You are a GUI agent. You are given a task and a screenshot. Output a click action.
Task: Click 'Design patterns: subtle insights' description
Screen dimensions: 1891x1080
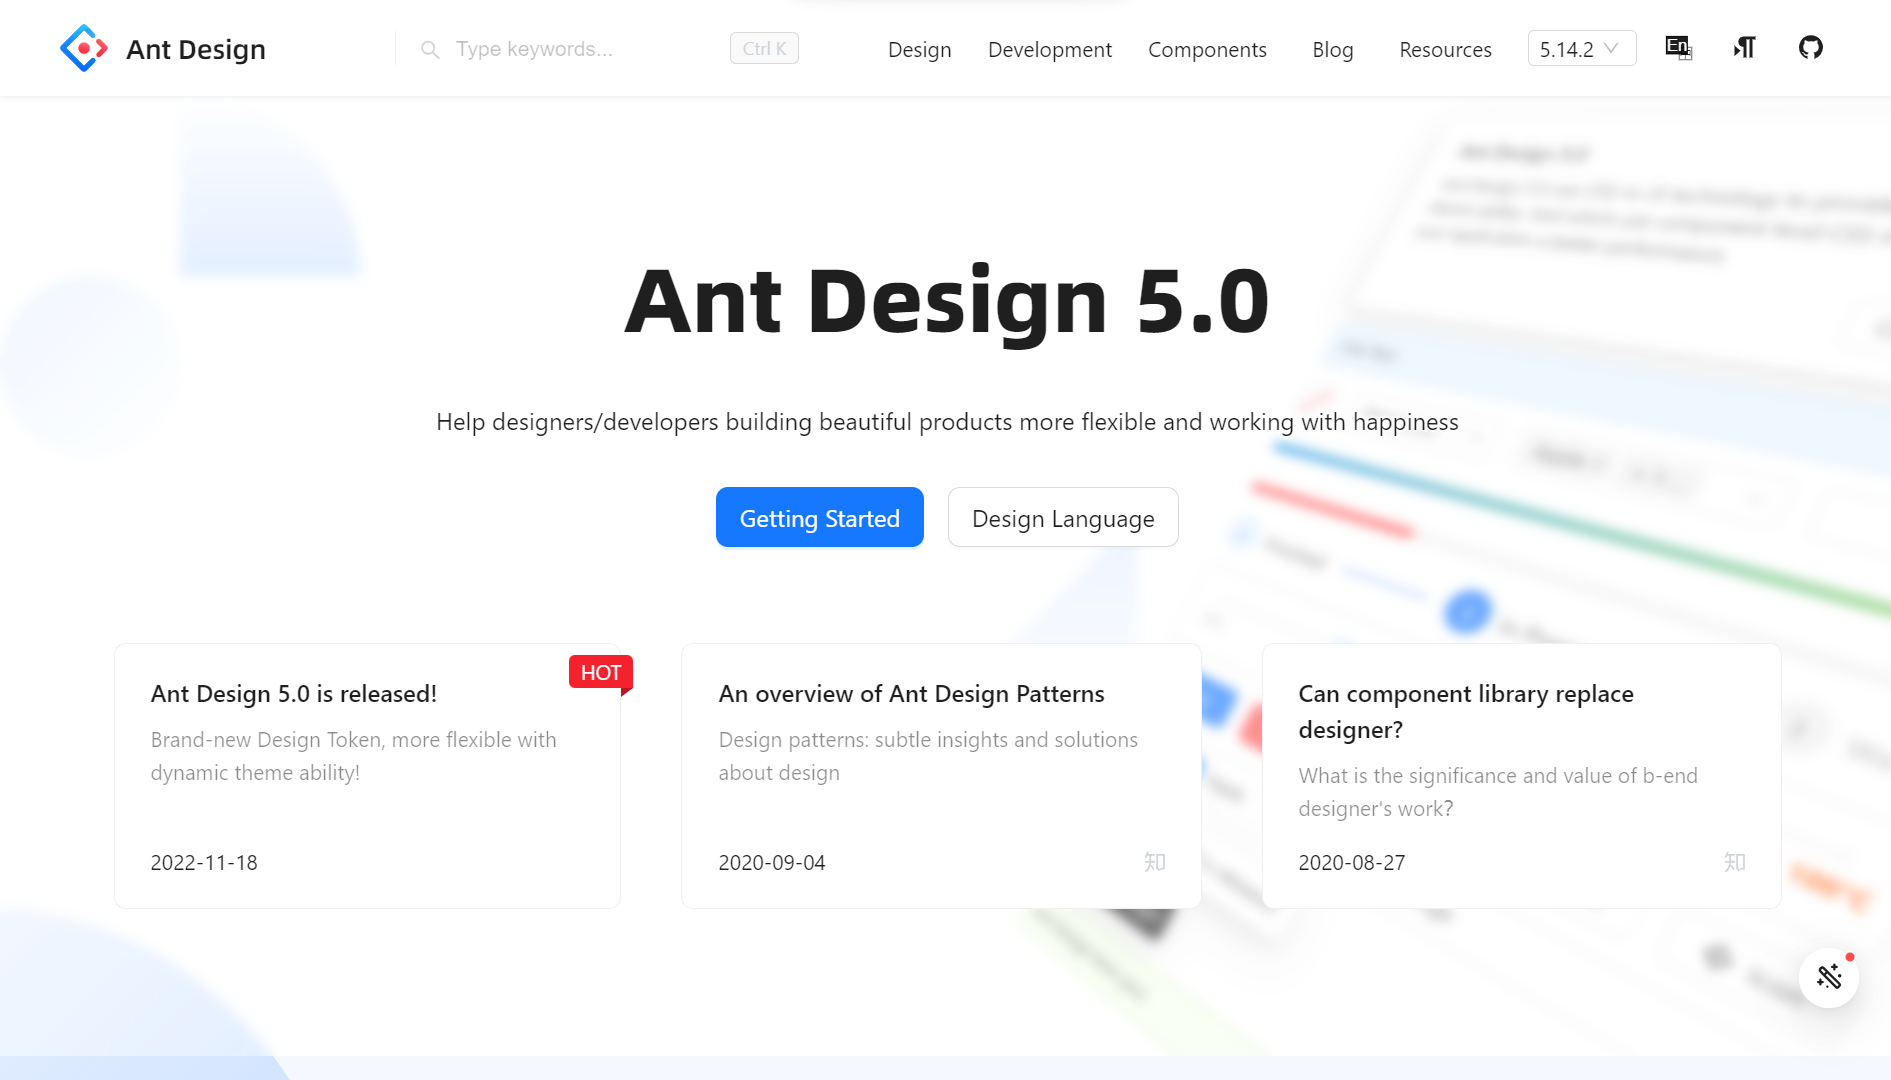tap(928, 756)
